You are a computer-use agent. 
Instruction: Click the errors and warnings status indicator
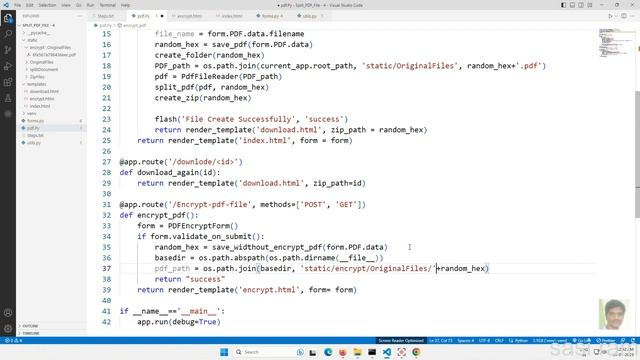pos(13,340)
